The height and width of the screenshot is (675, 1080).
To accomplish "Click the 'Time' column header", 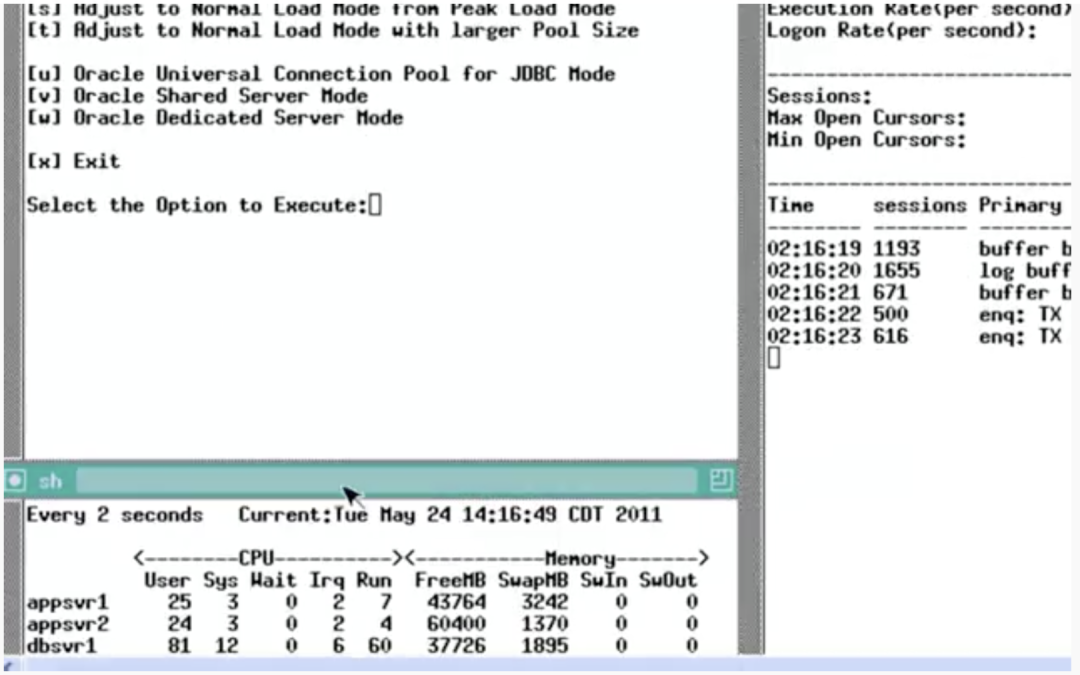I will pos(791,205).
